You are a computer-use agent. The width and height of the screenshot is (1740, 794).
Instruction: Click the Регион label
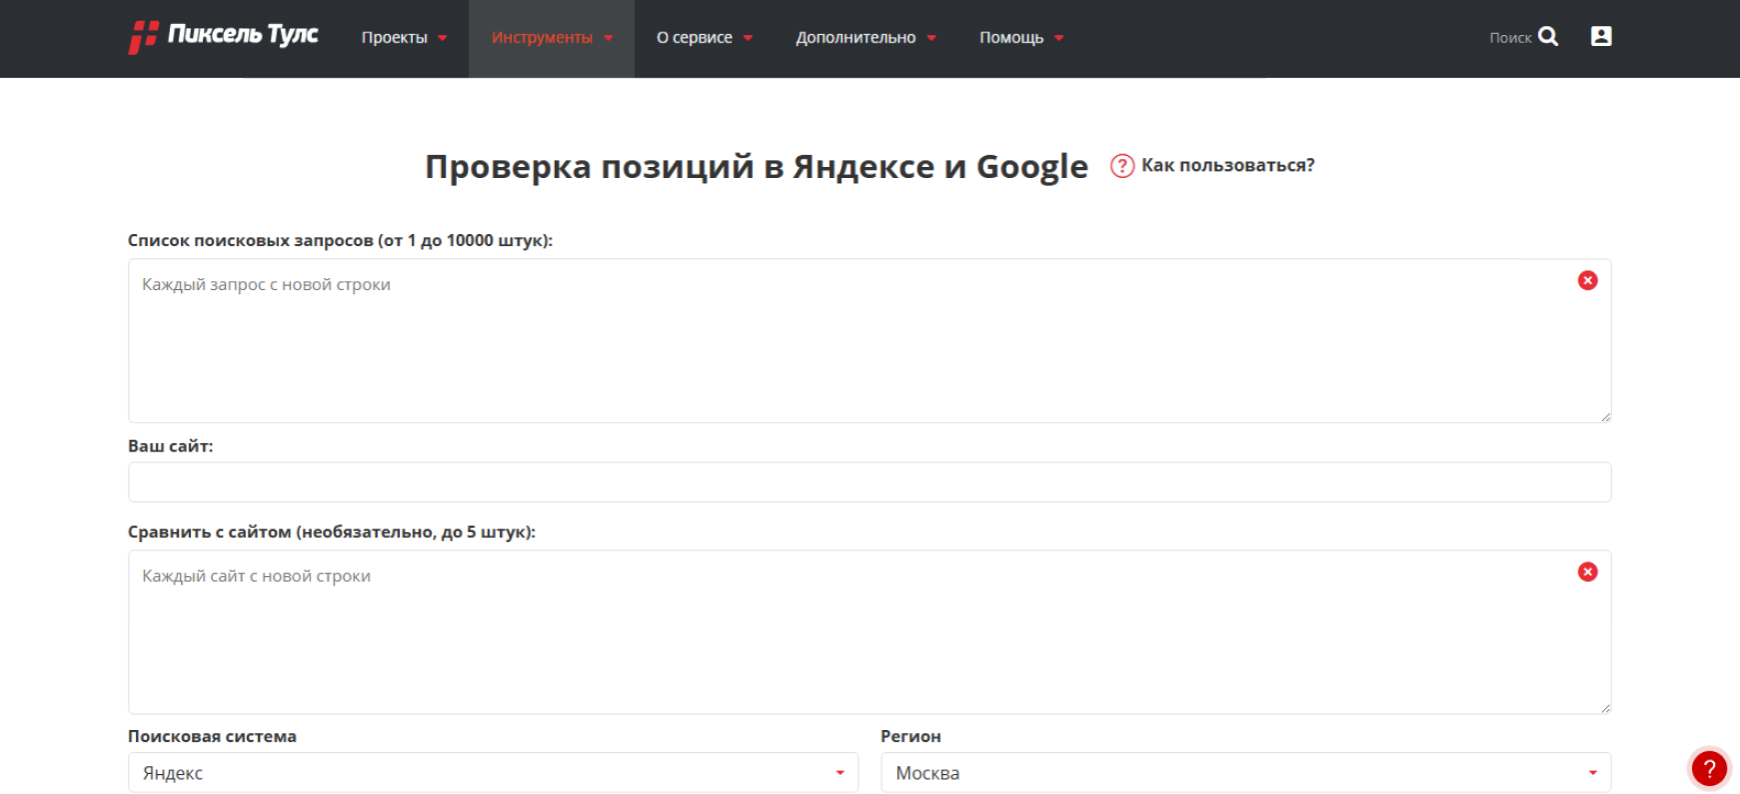(911, 736)
